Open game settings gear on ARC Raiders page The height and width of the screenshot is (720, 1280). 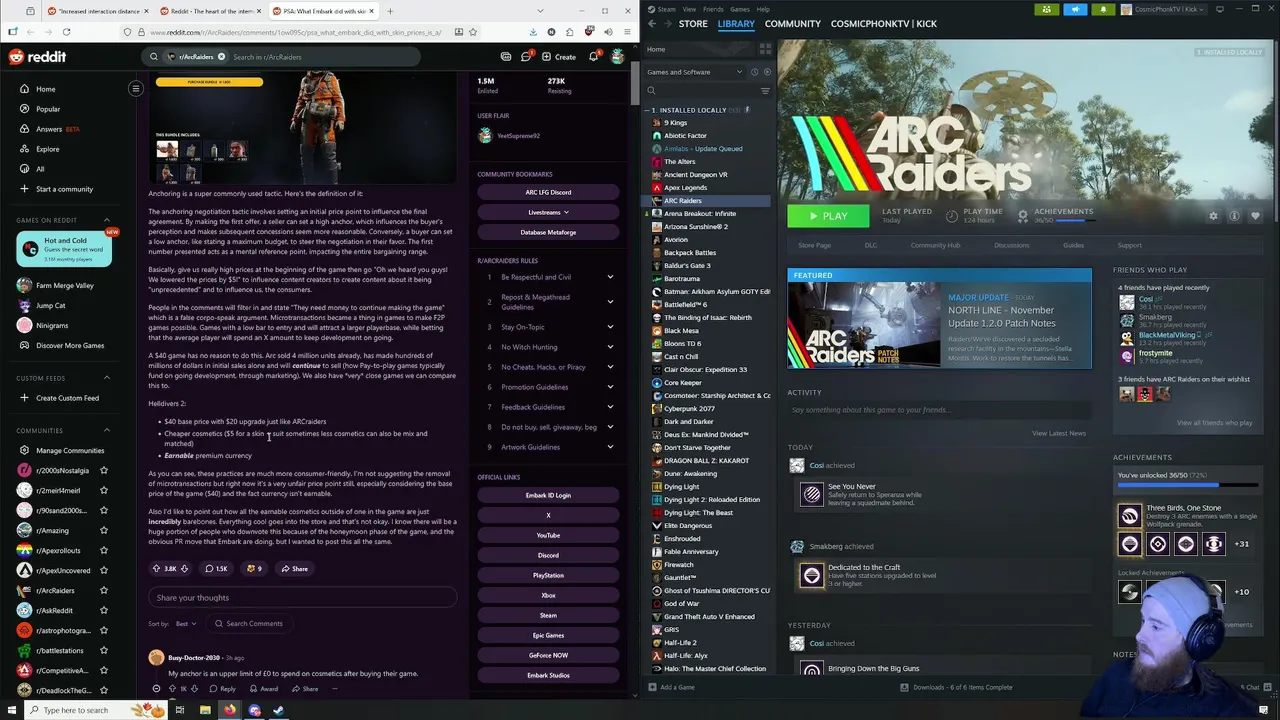[1213, 216]
